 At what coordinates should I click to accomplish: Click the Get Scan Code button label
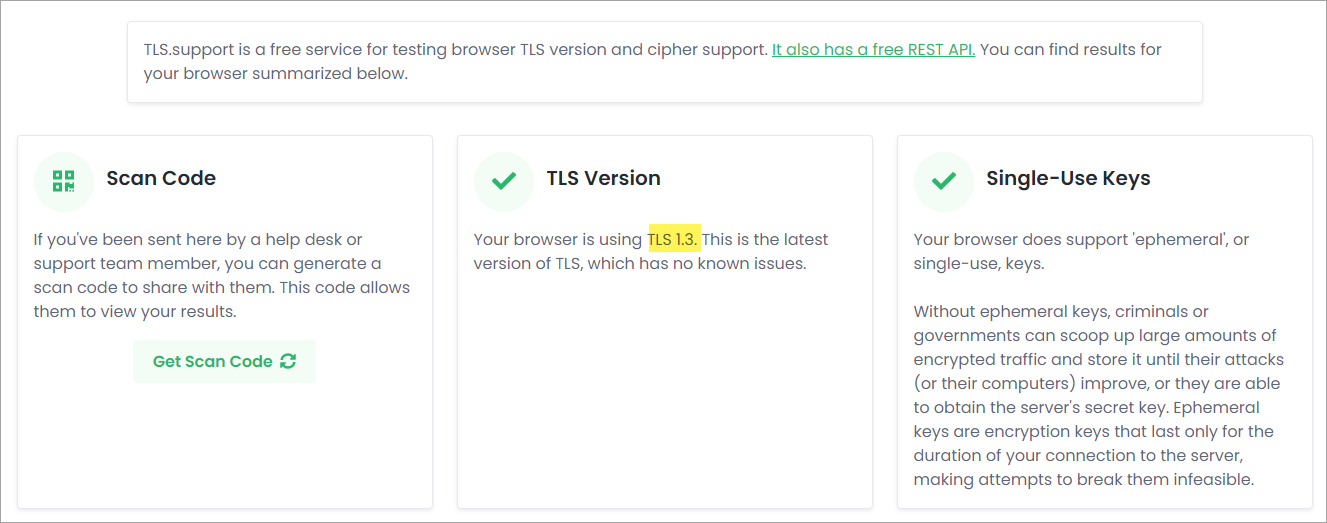point(212,361)
